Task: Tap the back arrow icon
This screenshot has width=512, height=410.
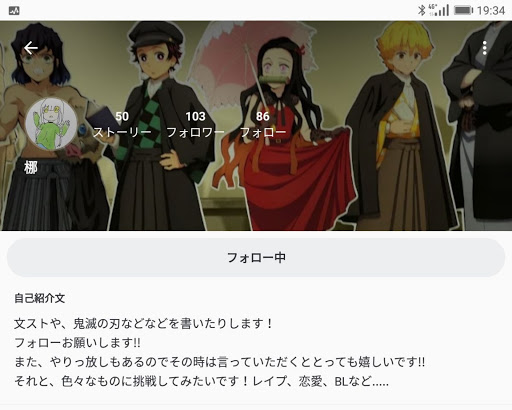Action: (x=31, y=48)
